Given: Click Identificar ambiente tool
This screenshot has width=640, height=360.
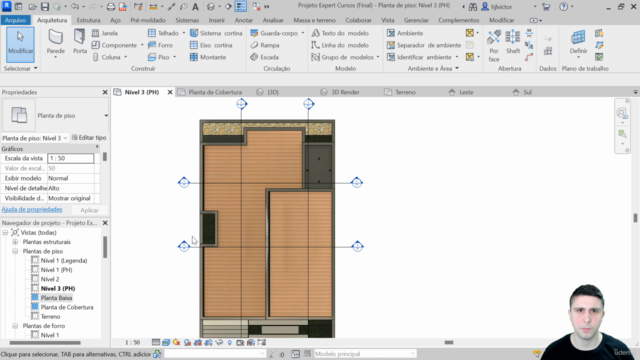Looking at the screenshot, I should 419,57.
